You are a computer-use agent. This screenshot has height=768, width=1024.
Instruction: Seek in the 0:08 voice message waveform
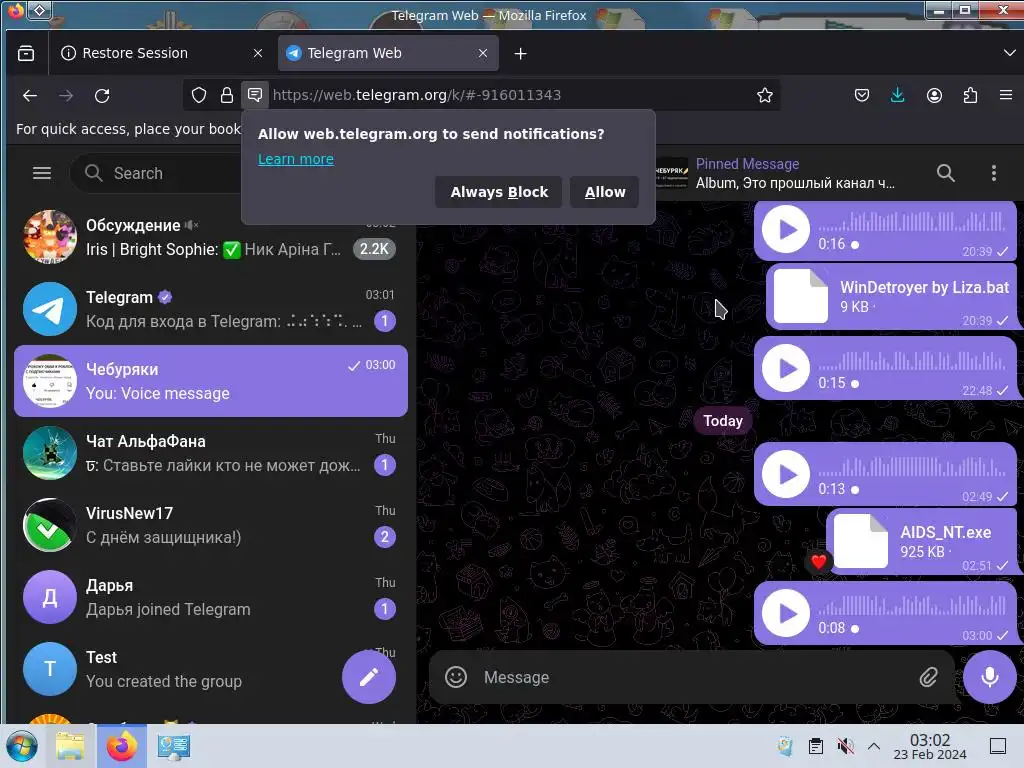(912, 606)
